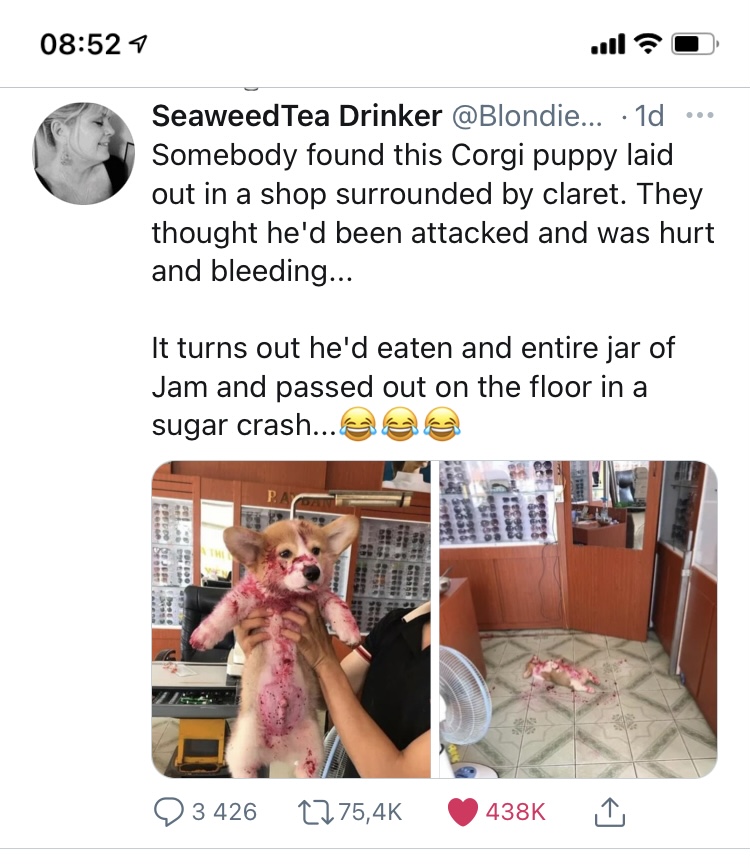The image size is (750, 868).
Task: Open photo of held-up jam-covered corgi
Action: pos(291,619)
